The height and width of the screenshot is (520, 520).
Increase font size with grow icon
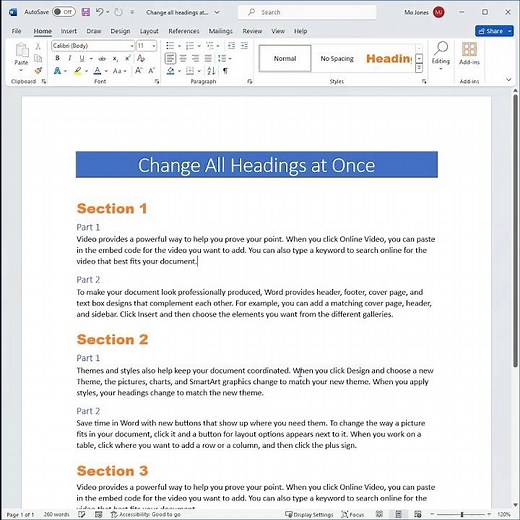138,71
